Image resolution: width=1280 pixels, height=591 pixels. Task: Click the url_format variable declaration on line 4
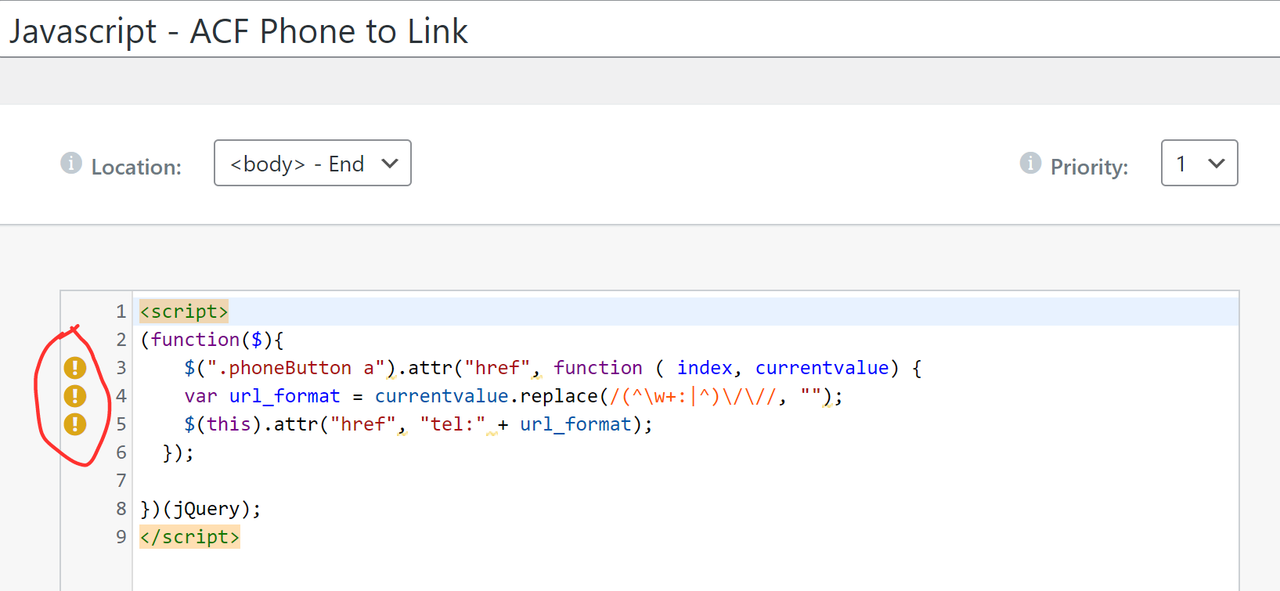(285, 396)
